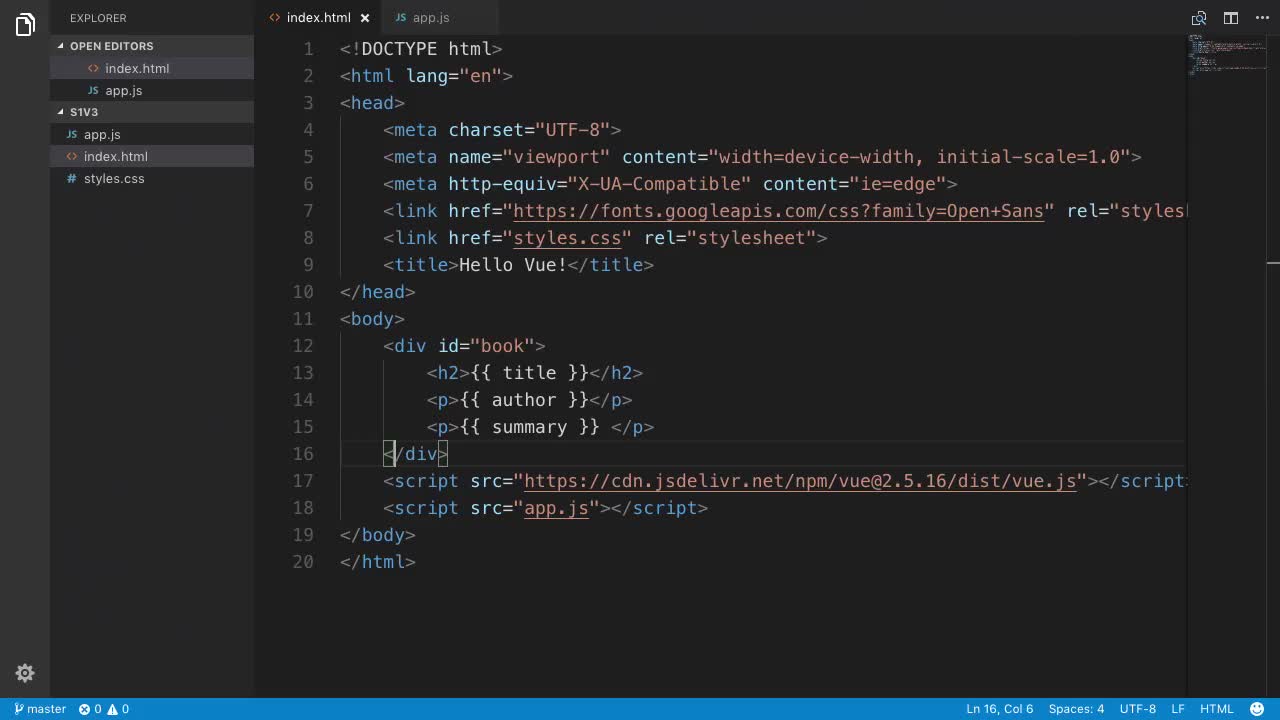Switch to the app.js editor tab

[429, 17]
